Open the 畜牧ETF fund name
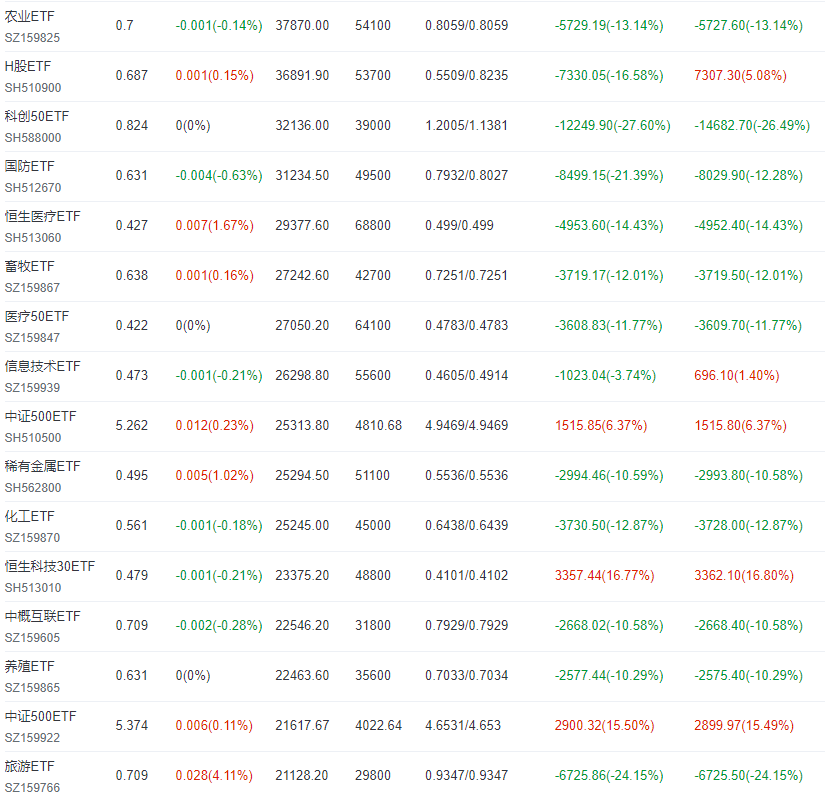This screenshot has height=801, width=825. (29, 266)
